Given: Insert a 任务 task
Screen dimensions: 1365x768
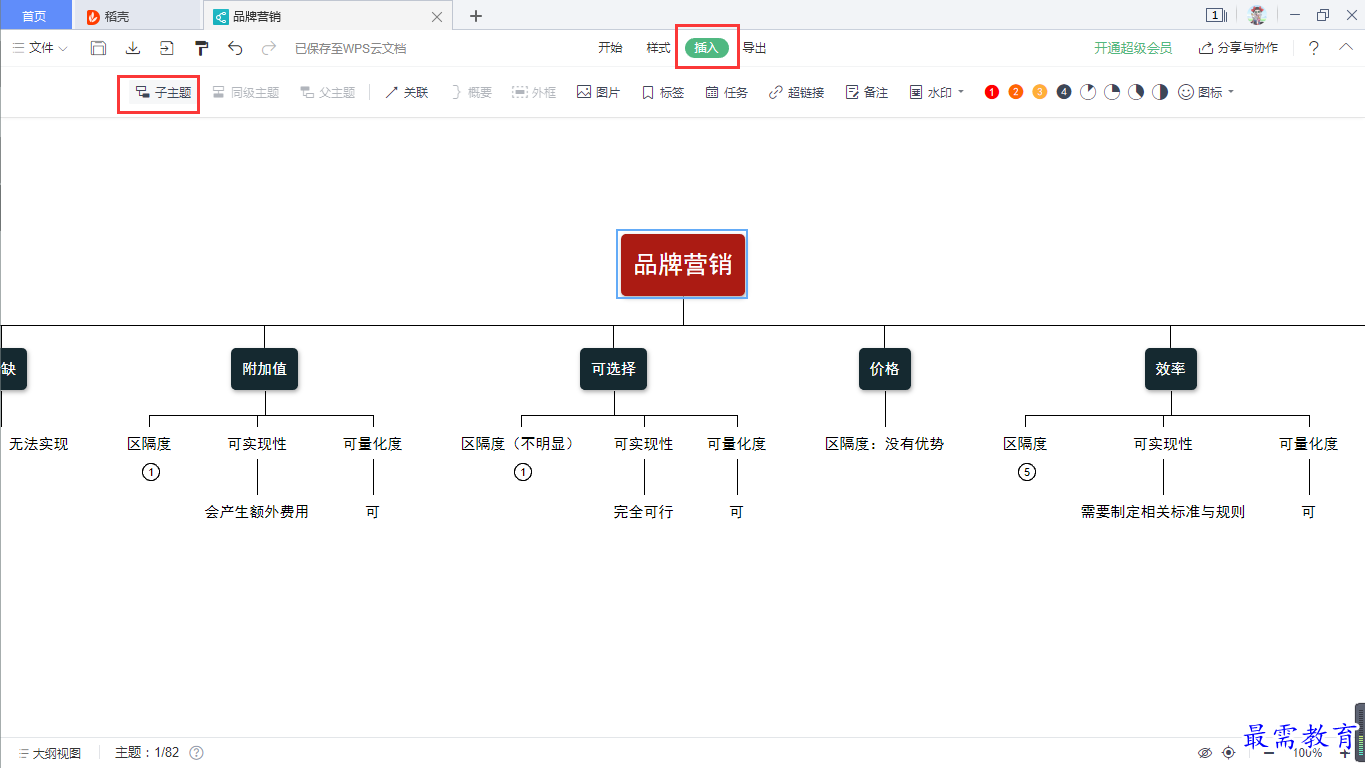Looking at the screenshot, I should (726, 92).
